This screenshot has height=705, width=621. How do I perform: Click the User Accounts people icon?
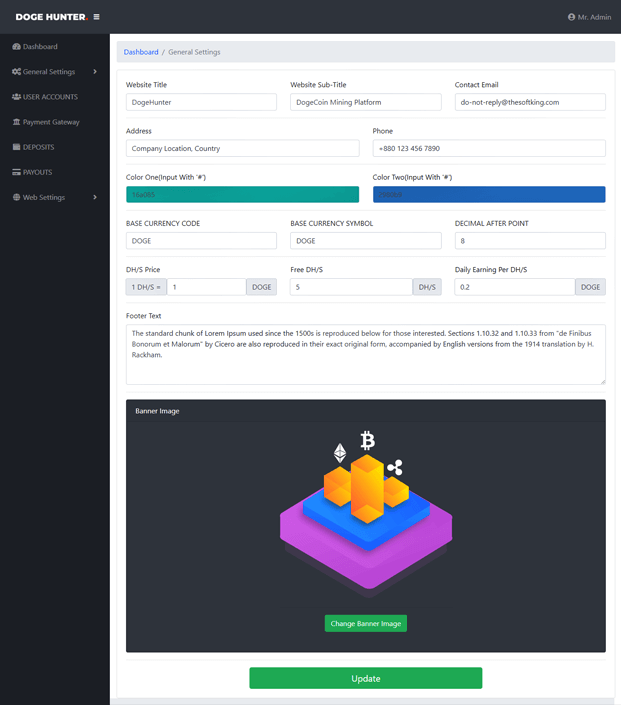[x=17, y=97]
